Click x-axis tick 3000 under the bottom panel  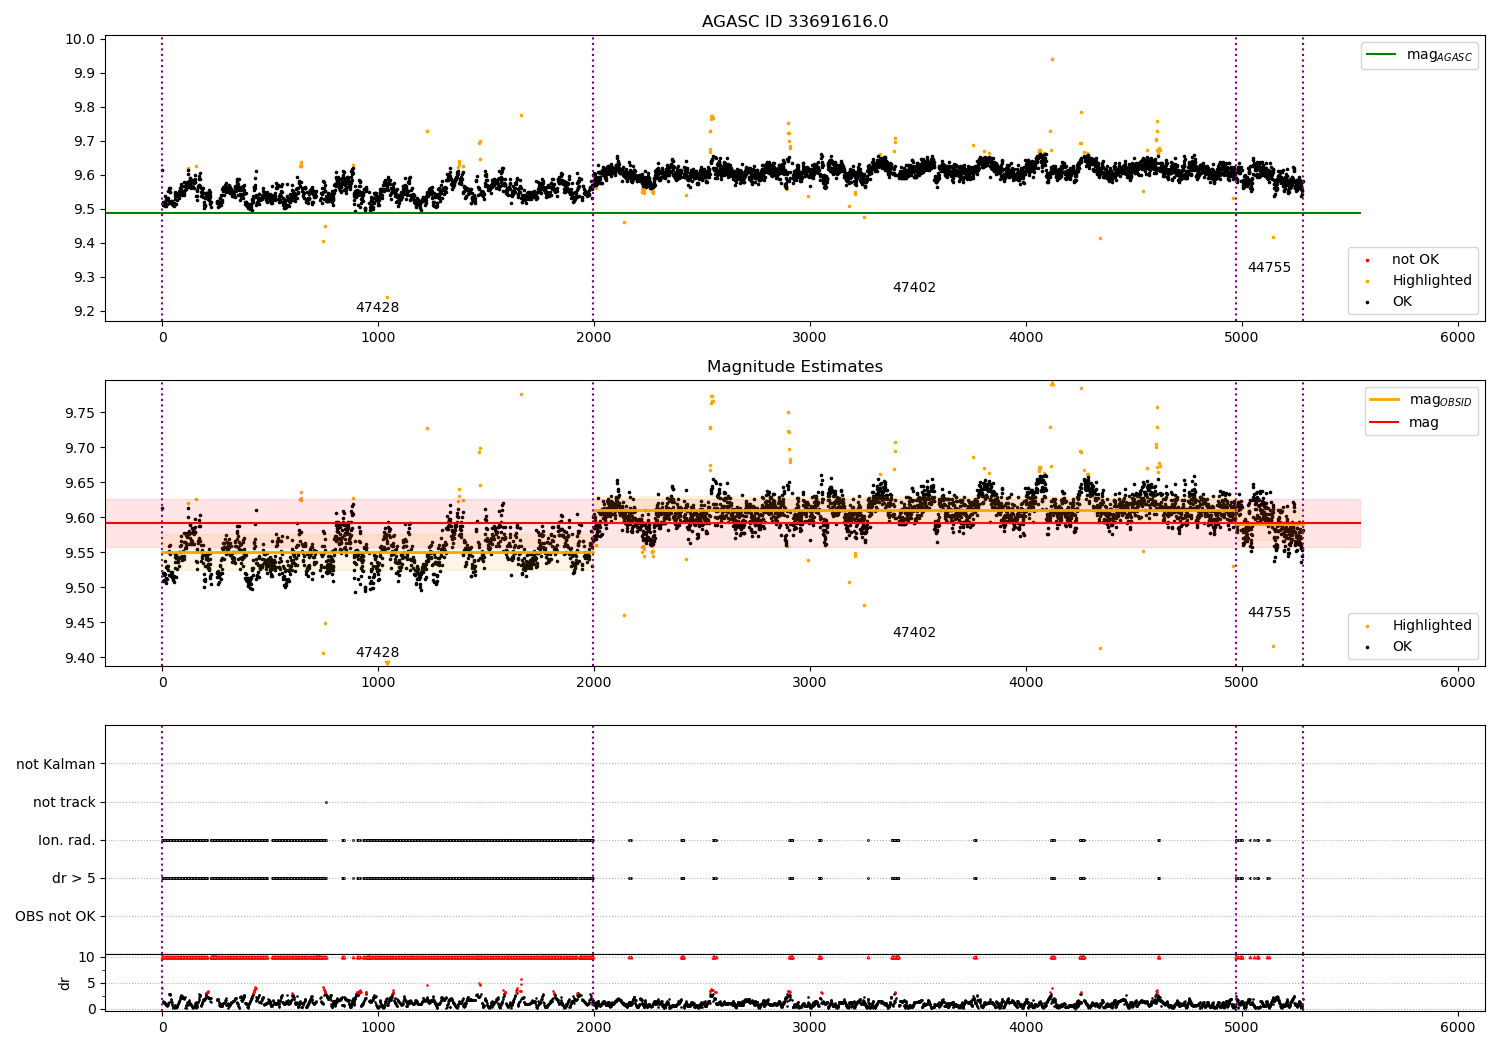click(809, 1027)
